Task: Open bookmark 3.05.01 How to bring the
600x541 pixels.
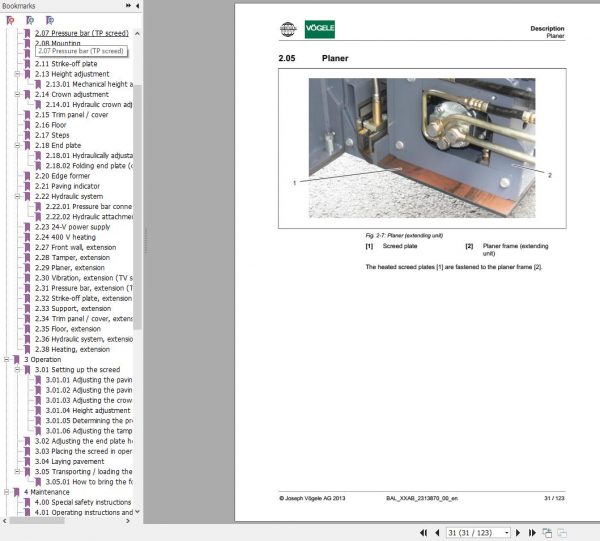Action: (x=89, y=482)
